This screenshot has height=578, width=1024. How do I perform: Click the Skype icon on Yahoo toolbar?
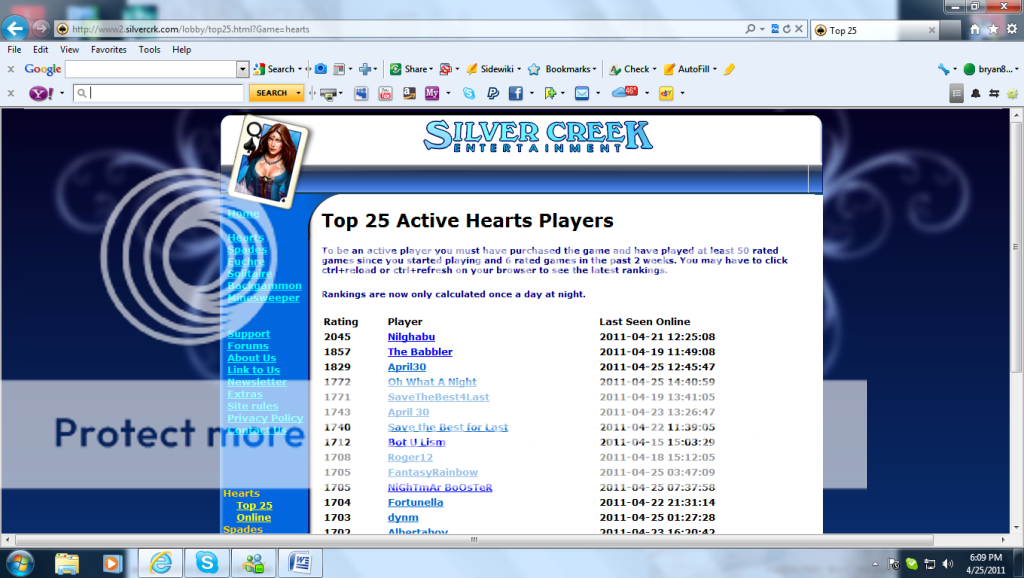[469, 93]
